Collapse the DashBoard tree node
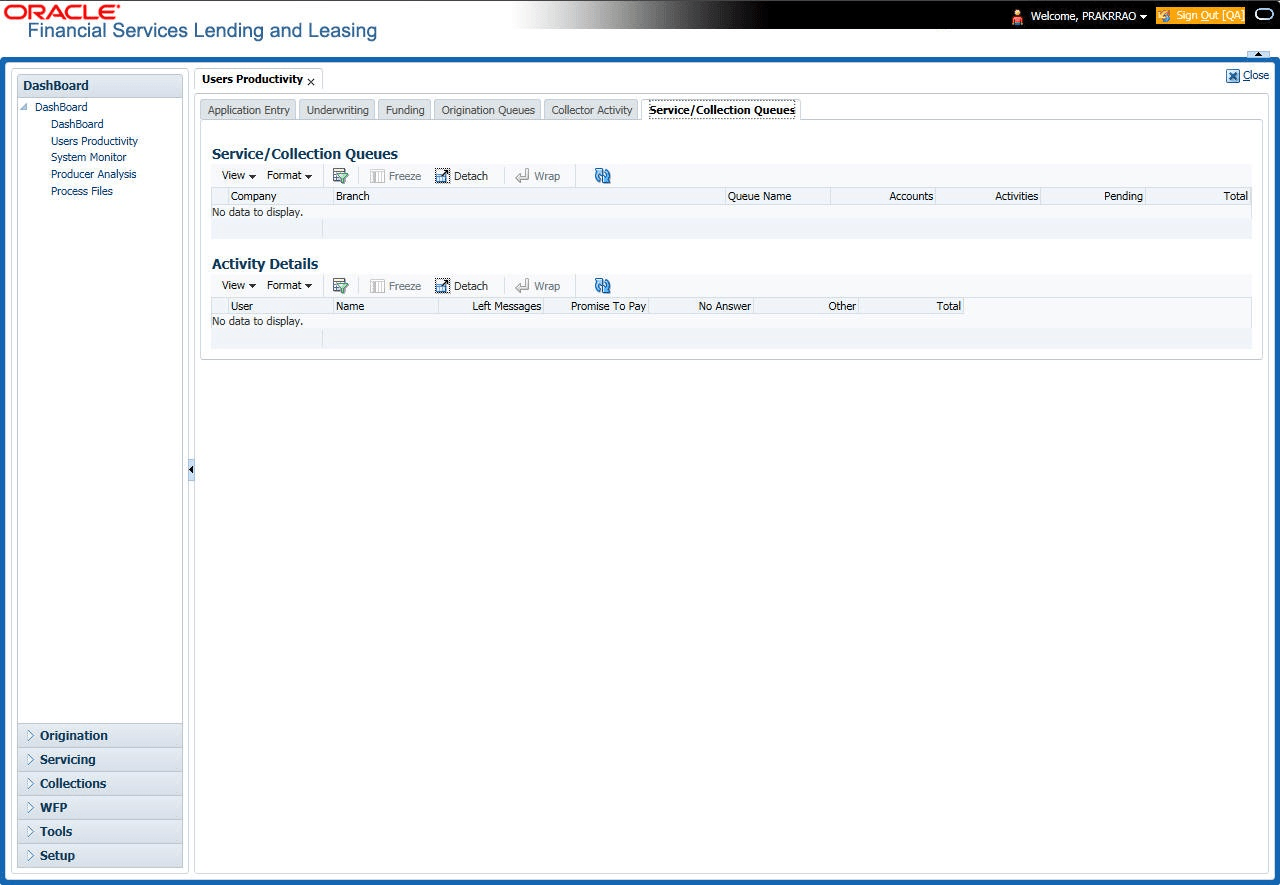Screen dimensions: 1280x885 [x=25, y=107]
